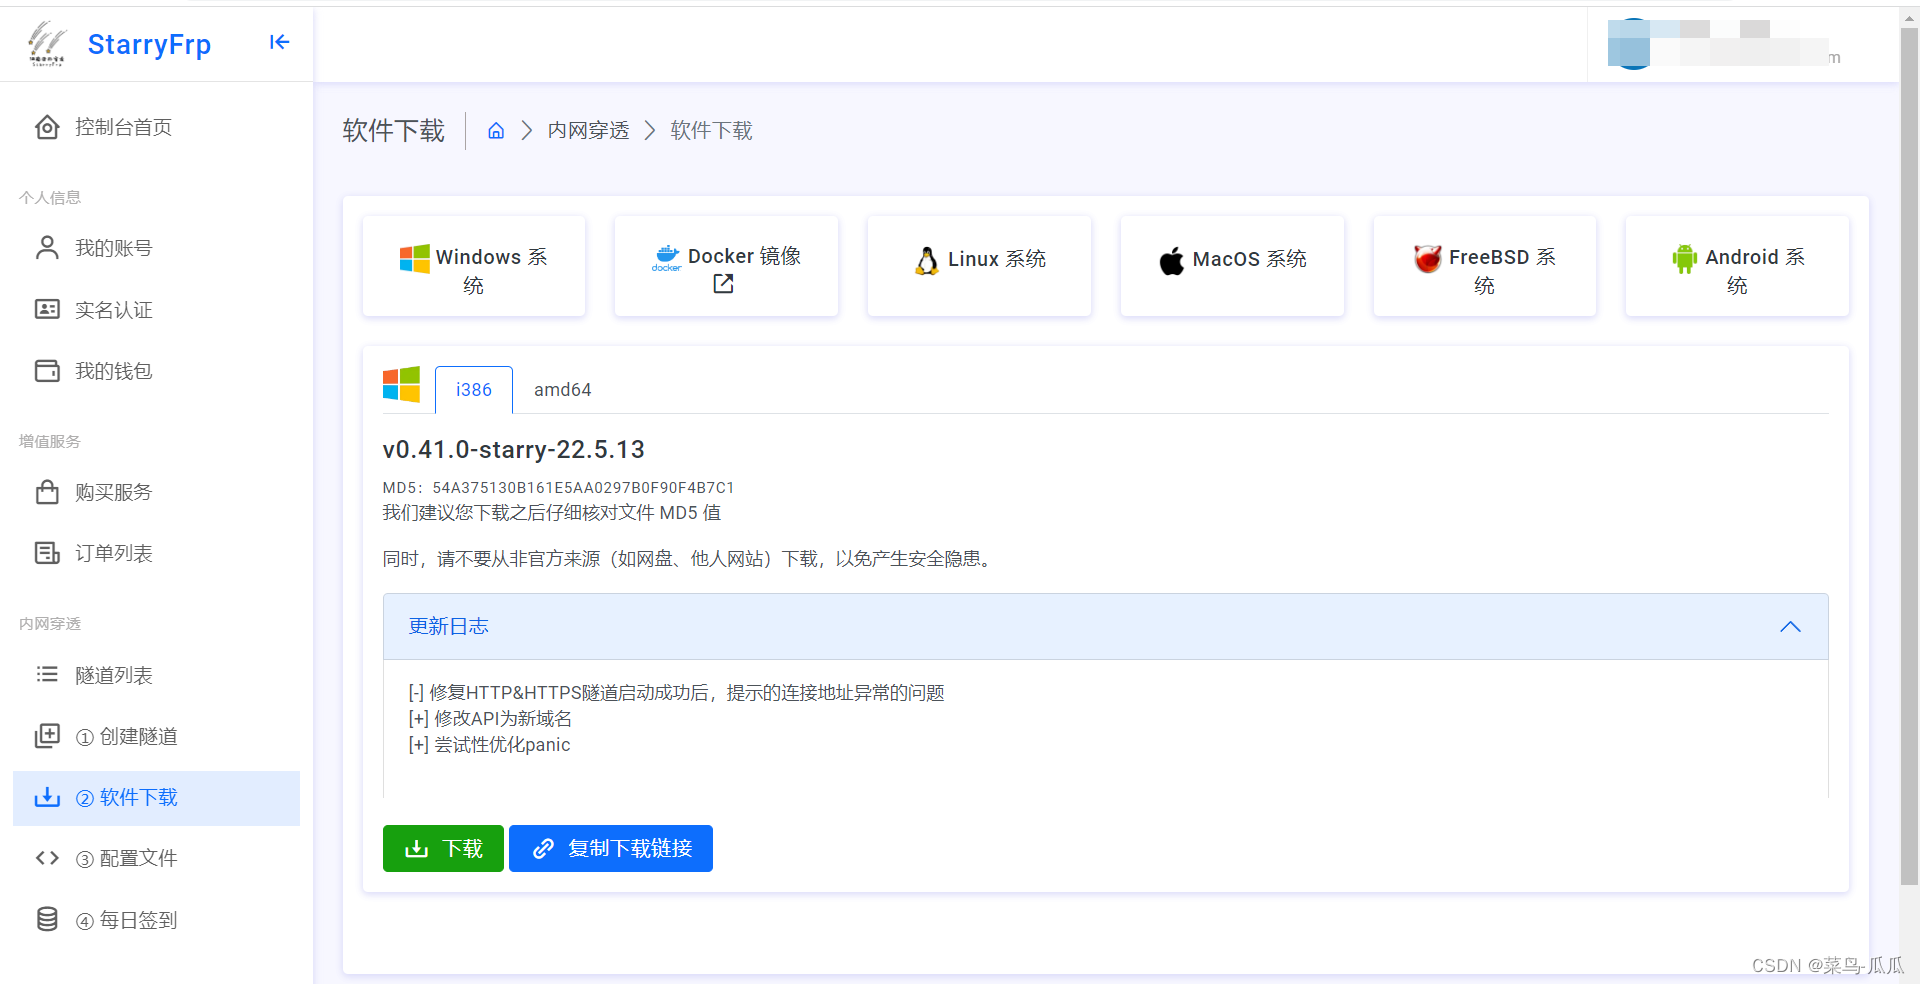Collapse the 更新日志 panel chevron
Screen dimensions: 1920x984
[x=1790, y=627]
